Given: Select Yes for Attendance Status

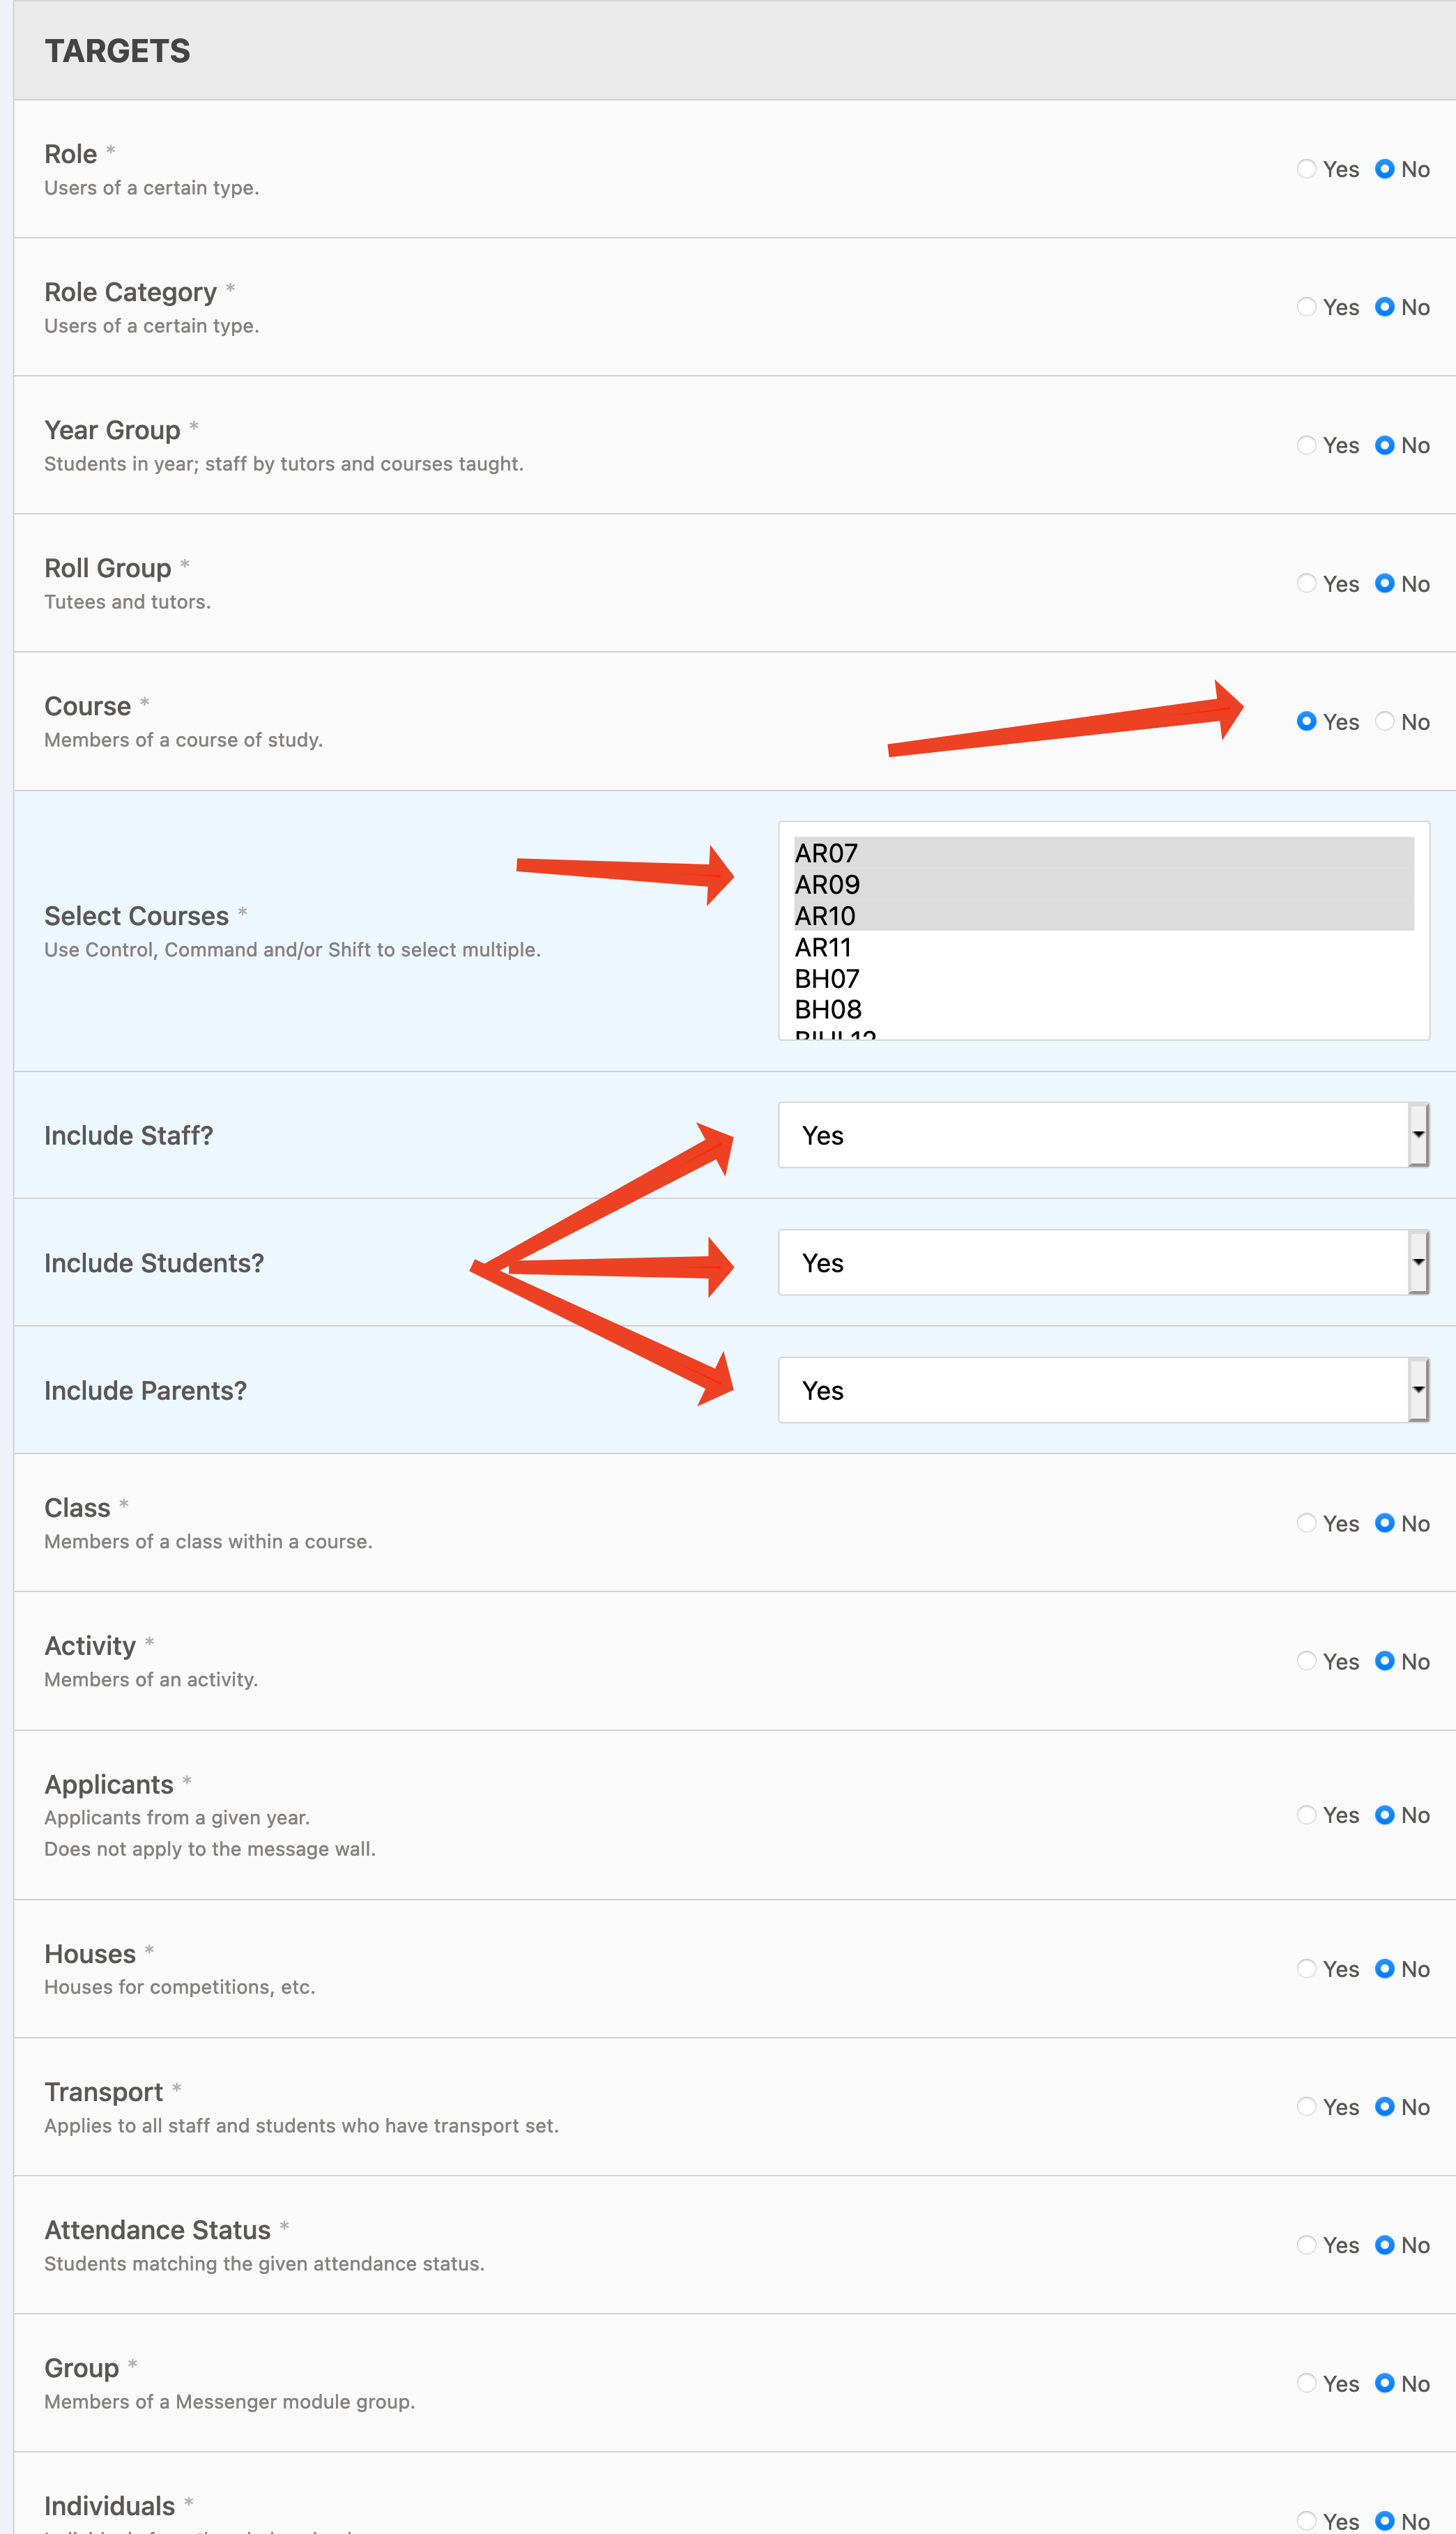Looking at the screenshot, I should pyautogui.click(x=1306, y=2245).
